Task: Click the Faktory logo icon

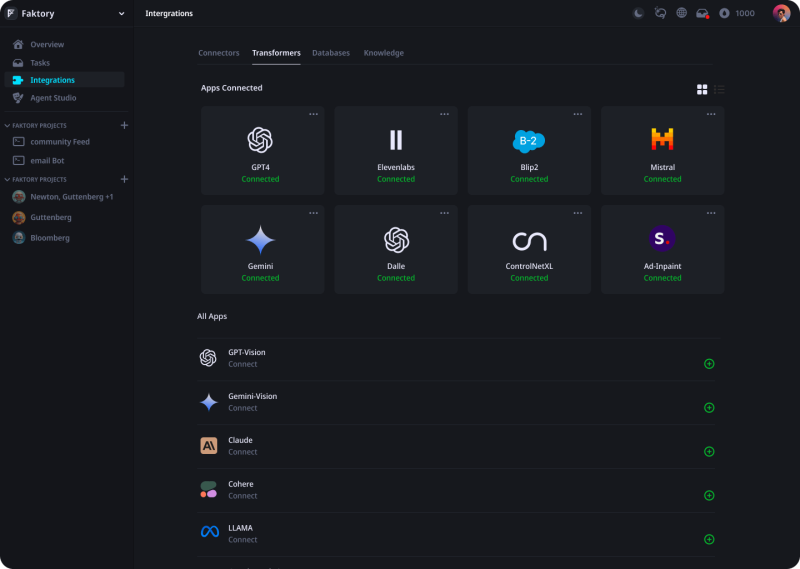Action: 11,13
